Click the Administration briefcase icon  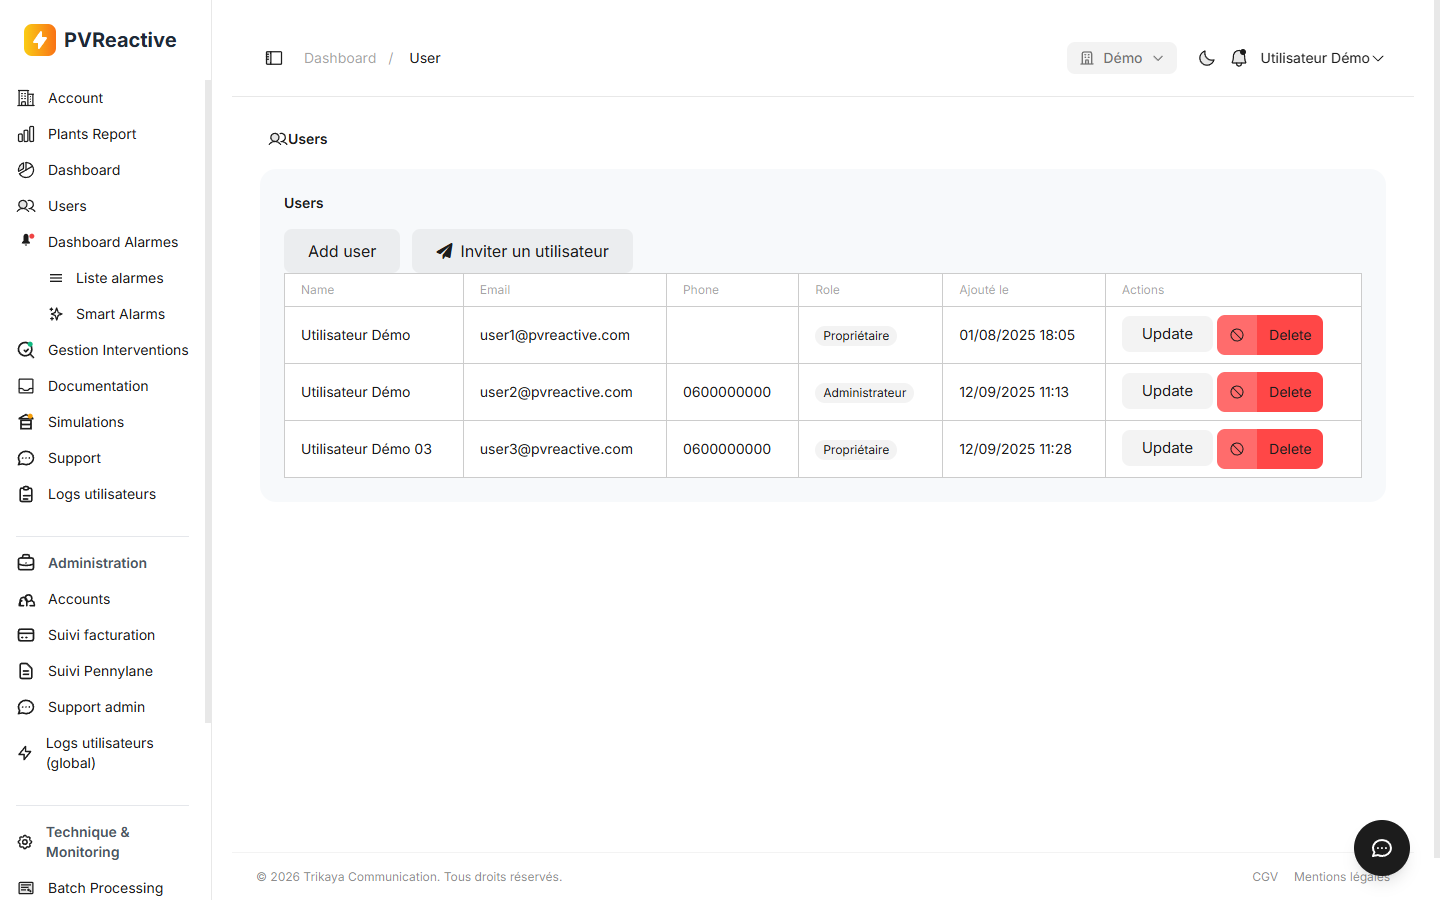[x=26, y=563]
